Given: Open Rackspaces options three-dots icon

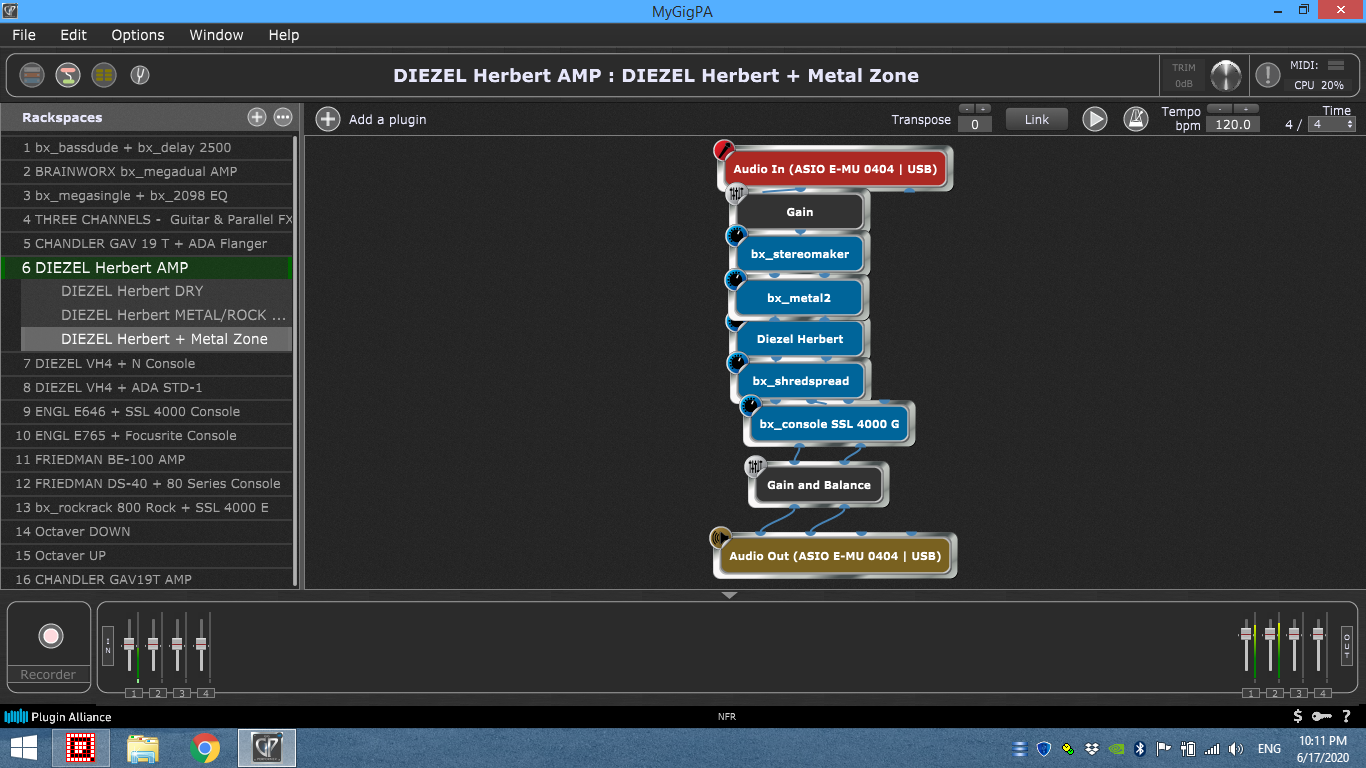Looking at the screenshot, I should [283, 117].
